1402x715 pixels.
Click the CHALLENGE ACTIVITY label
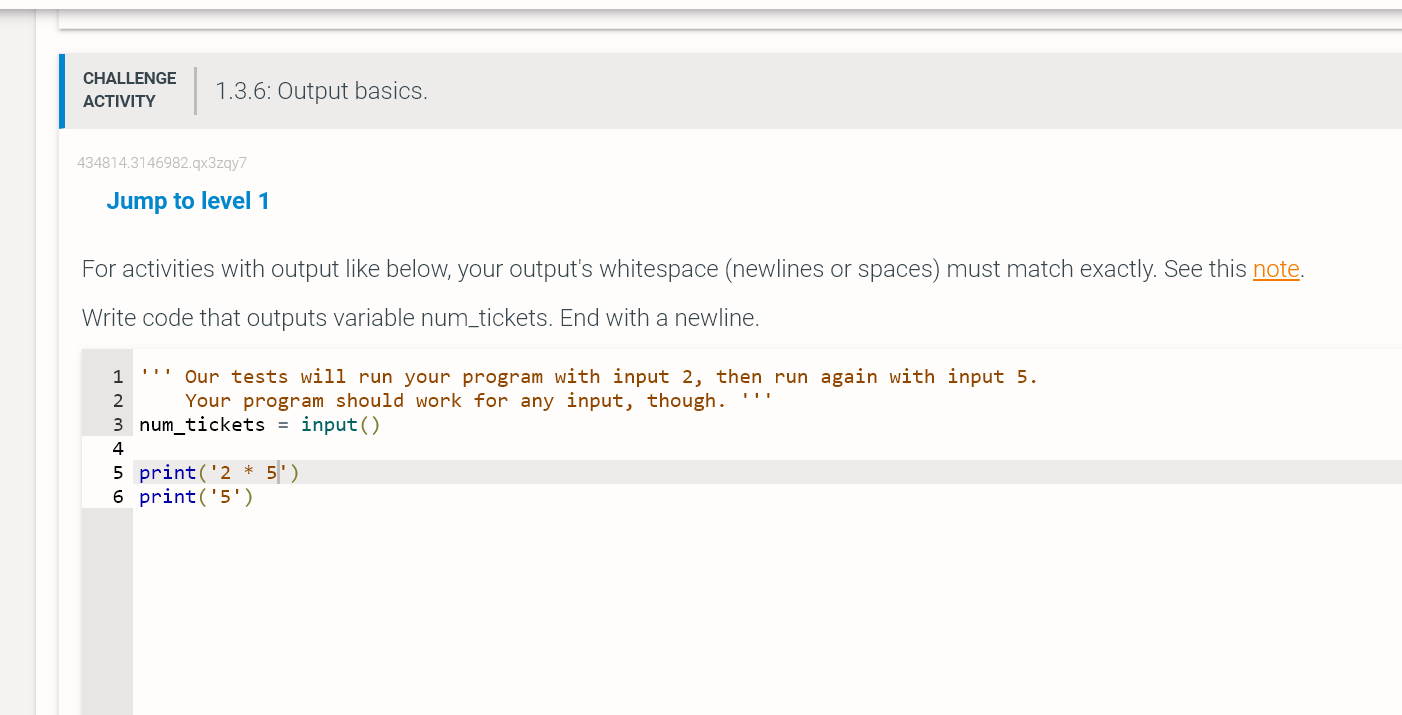[129, 89]
